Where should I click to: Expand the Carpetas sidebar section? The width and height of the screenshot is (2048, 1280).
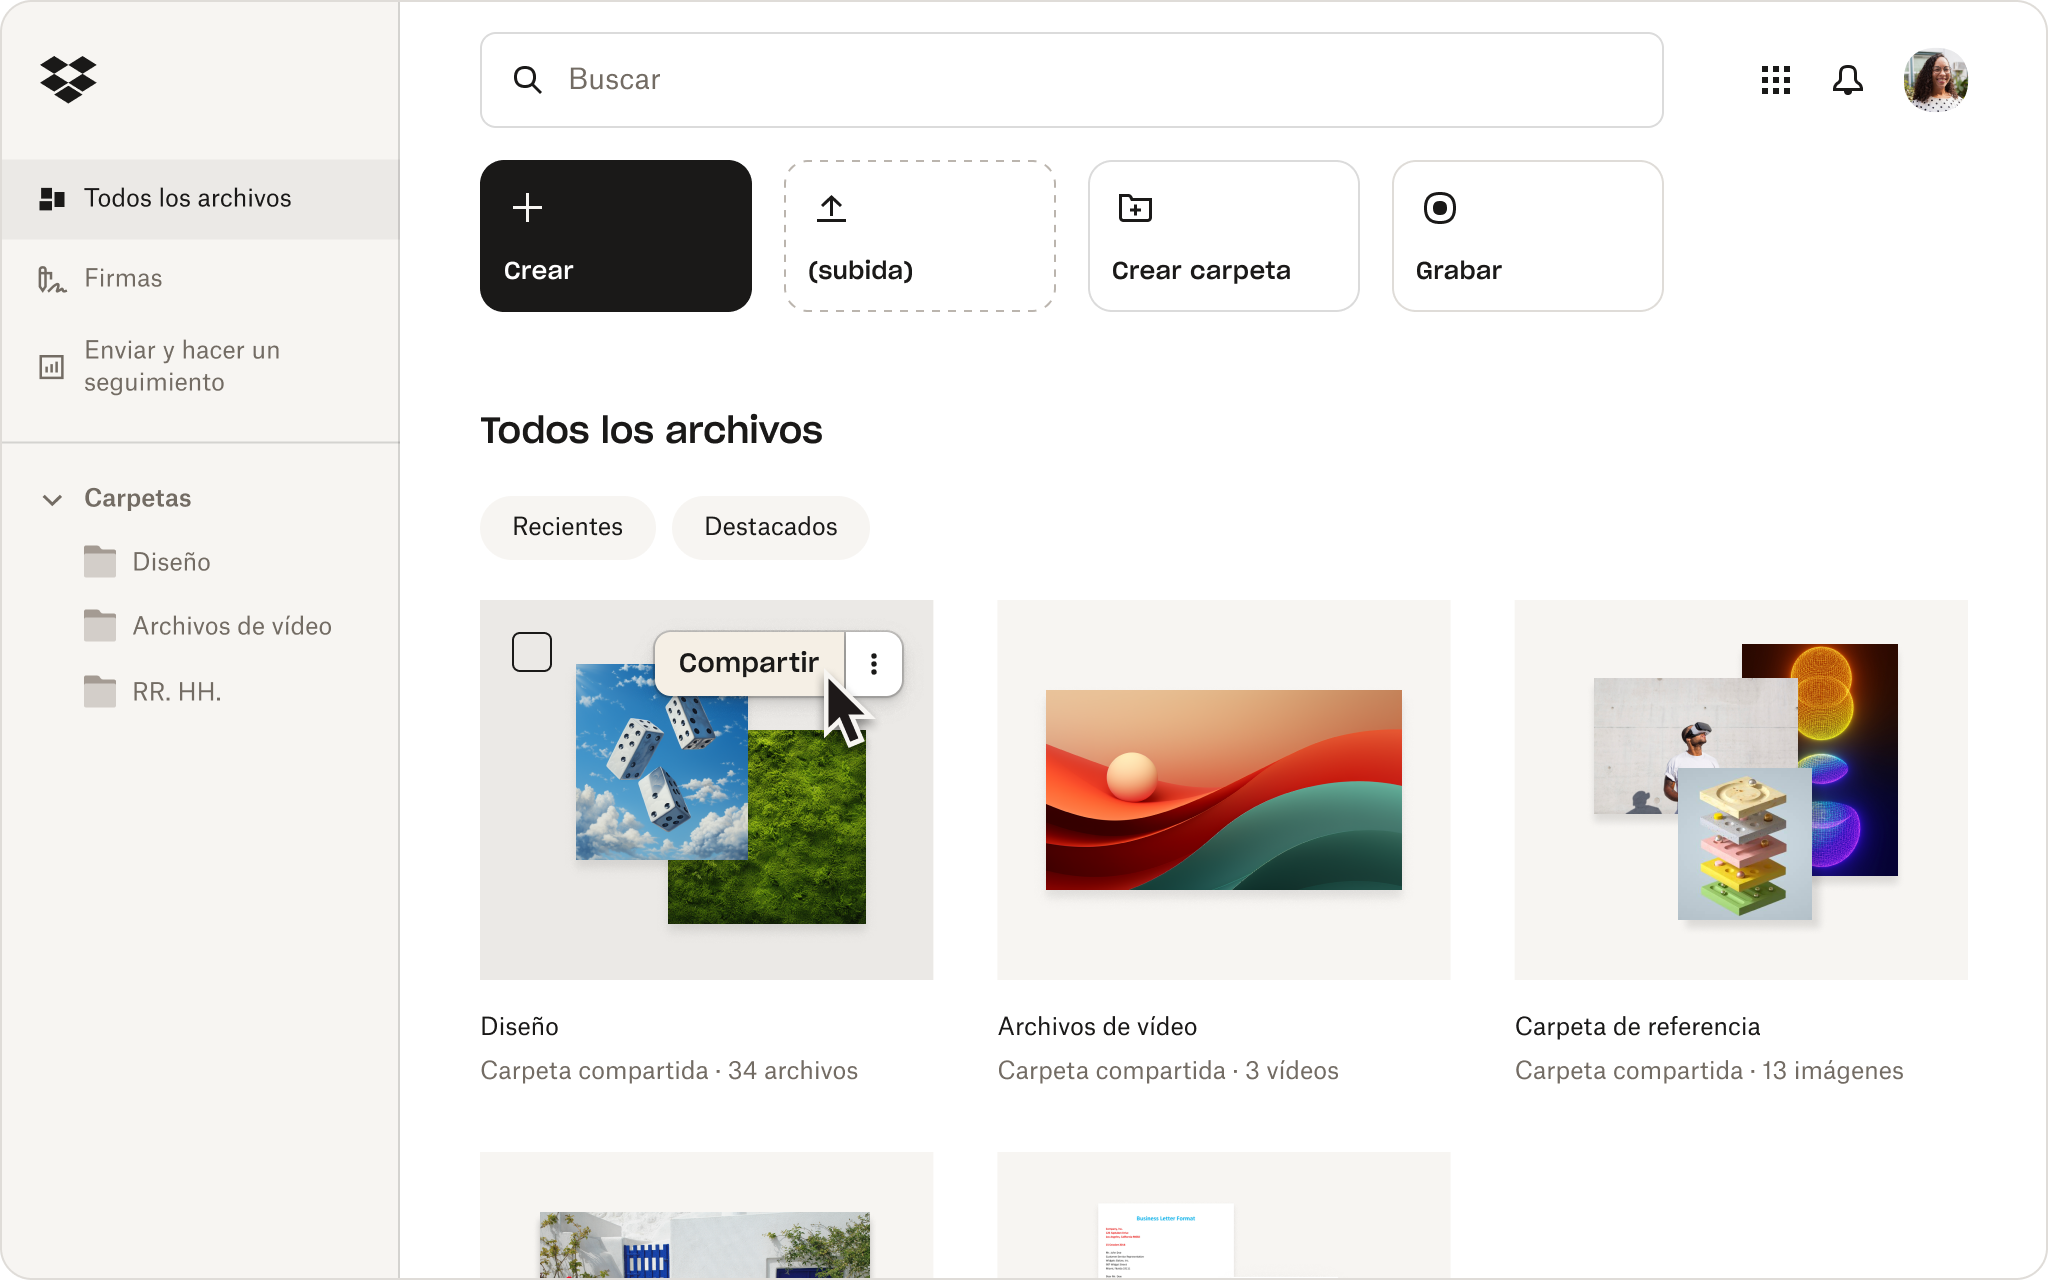52,498
